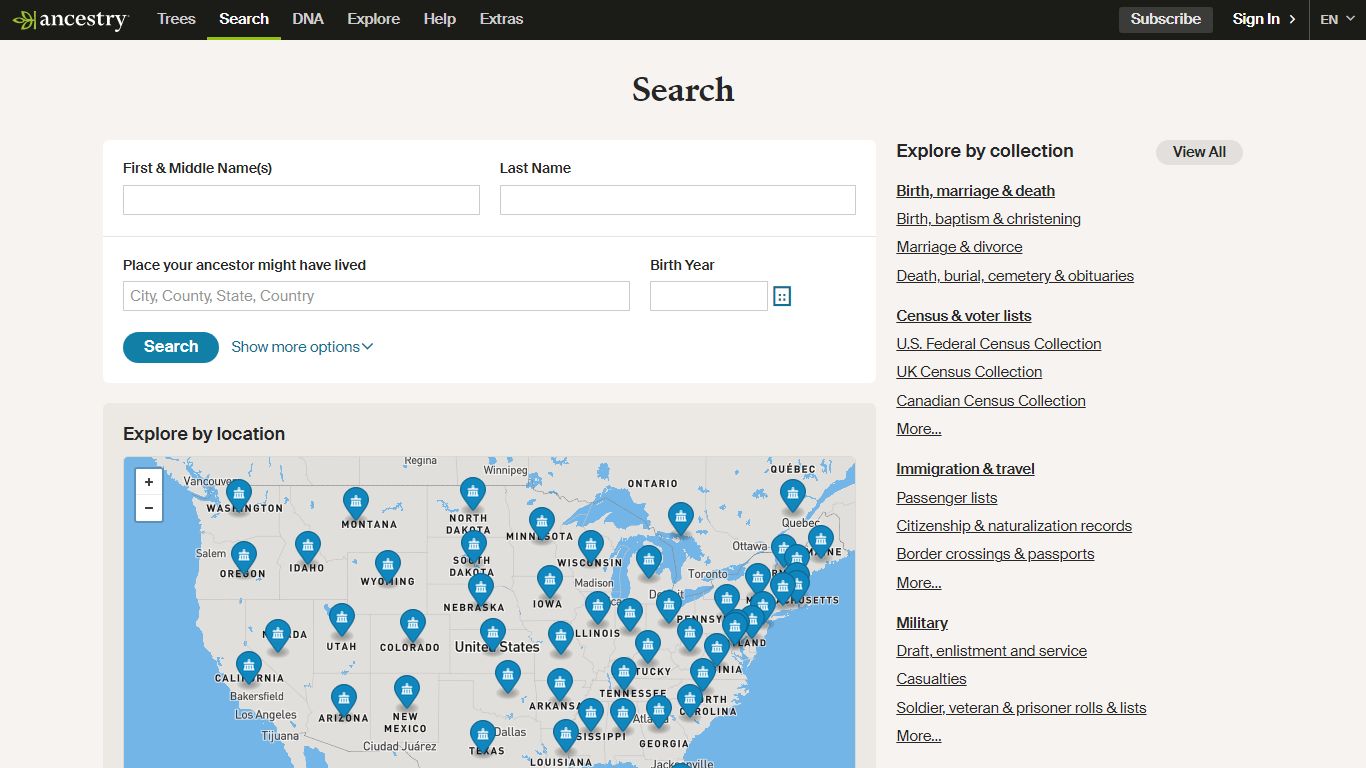The image size is (1366, 768).
Task: Select the Texas map pin
Action: pyautogui.click(x=483, y=736)
